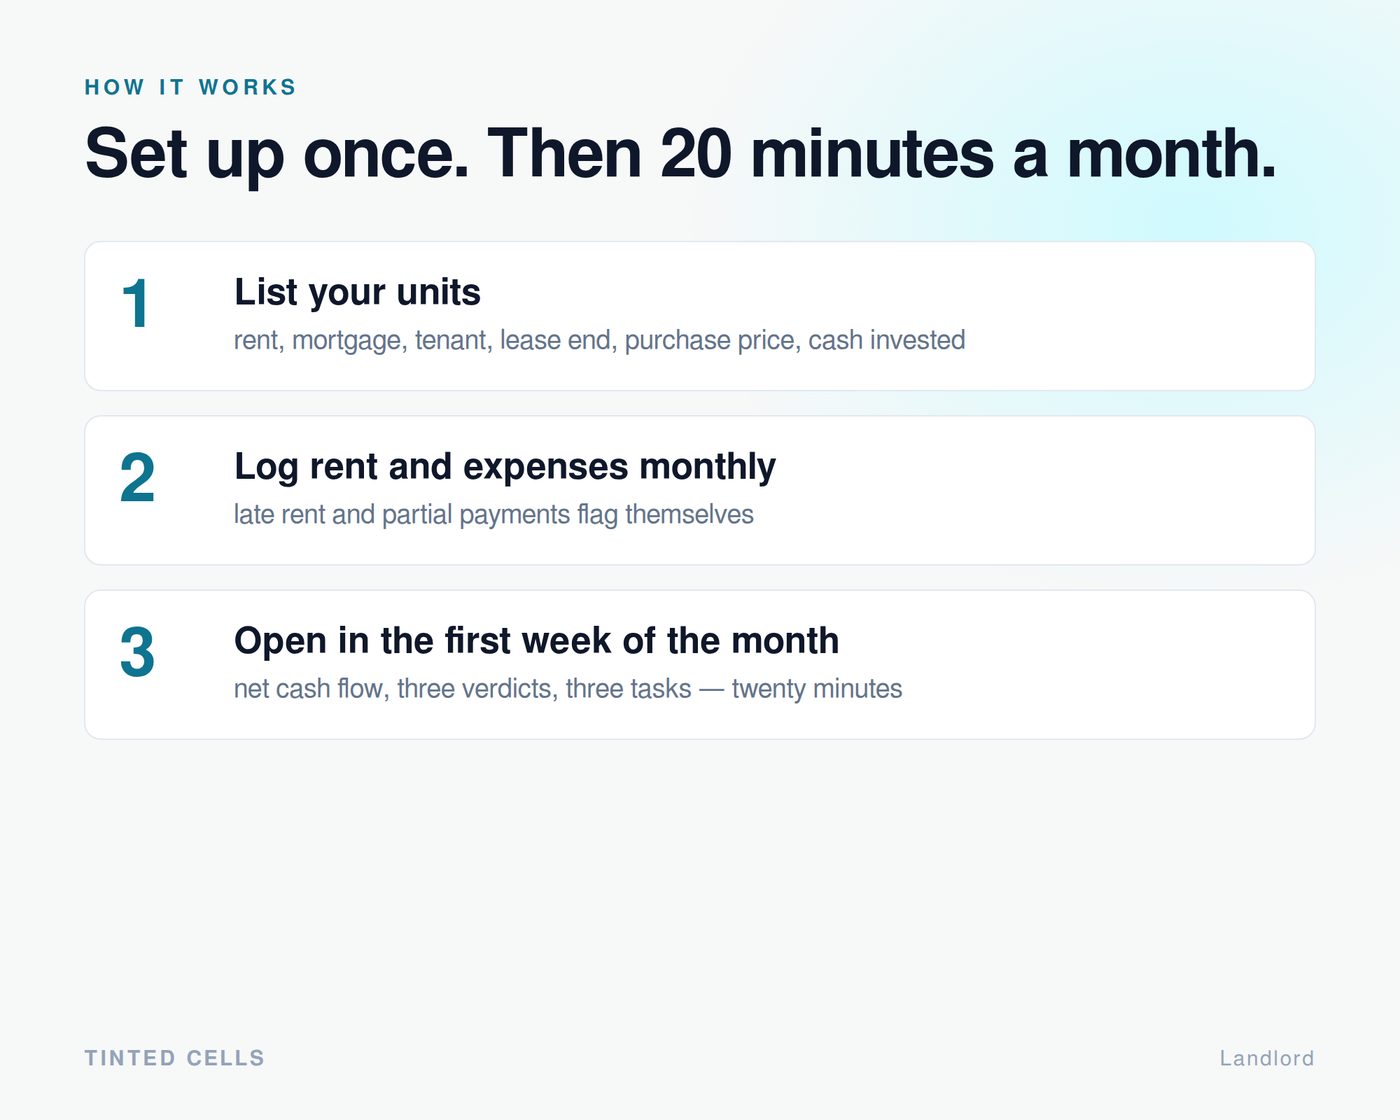Viewport: 1400px width, 1120px height.
Task: Click the late rent and partial payments text
Action: (493, 514)
